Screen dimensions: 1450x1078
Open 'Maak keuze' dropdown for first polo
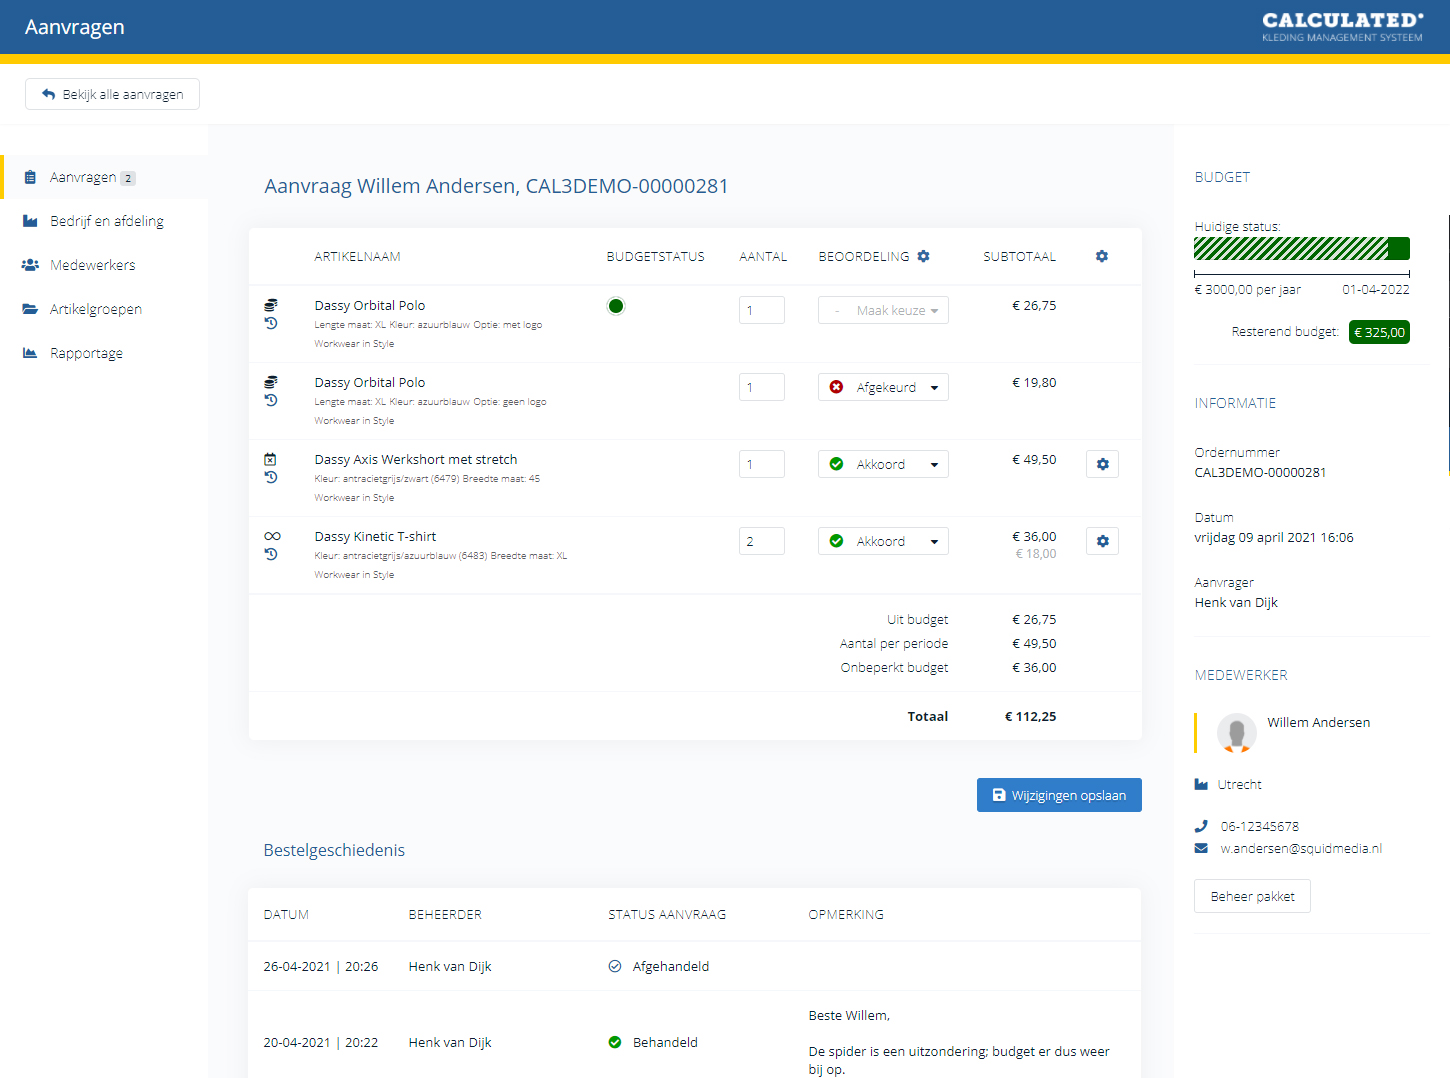point(883,310)
